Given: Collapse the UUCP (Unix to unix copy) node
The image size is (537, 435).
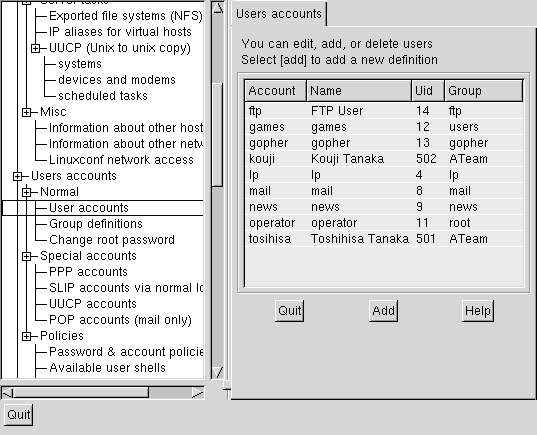Looking at the screenshot, I should 35,49.
